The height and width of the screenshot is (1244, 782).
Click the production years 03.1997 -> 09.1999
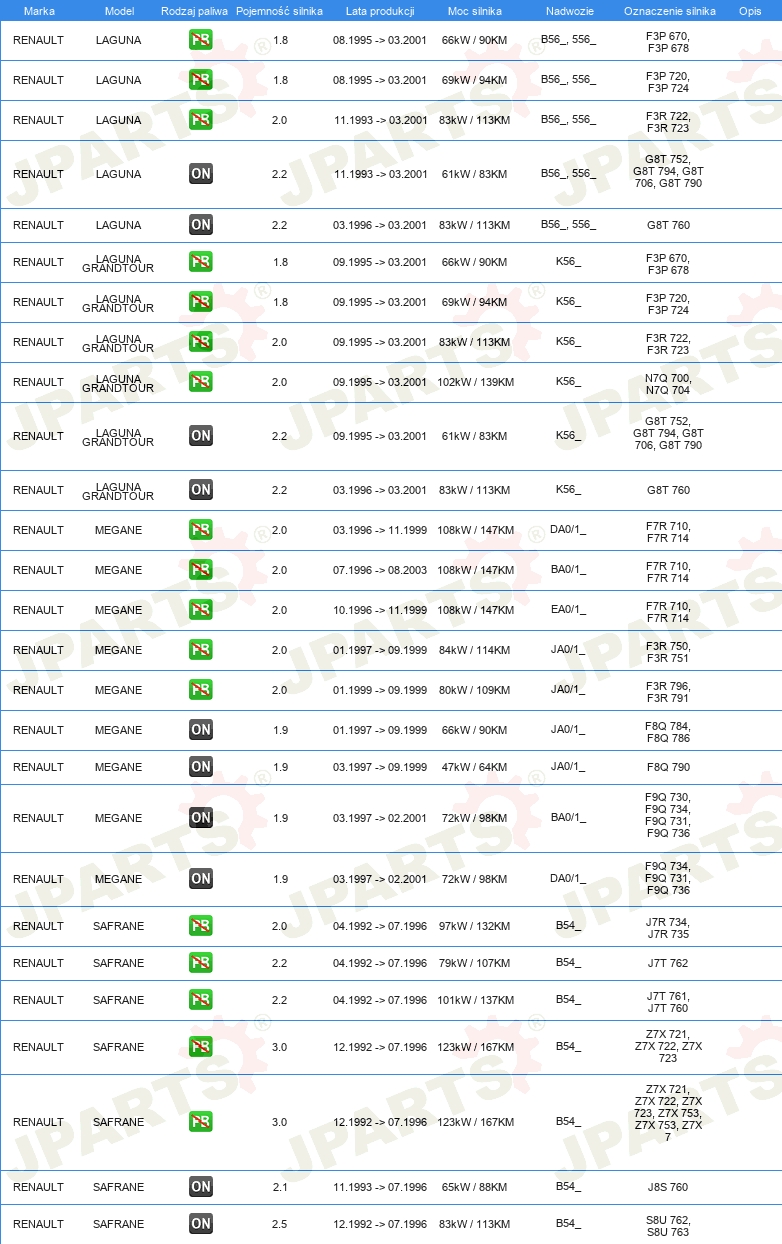pyautogui.click(x=380, y=767)
